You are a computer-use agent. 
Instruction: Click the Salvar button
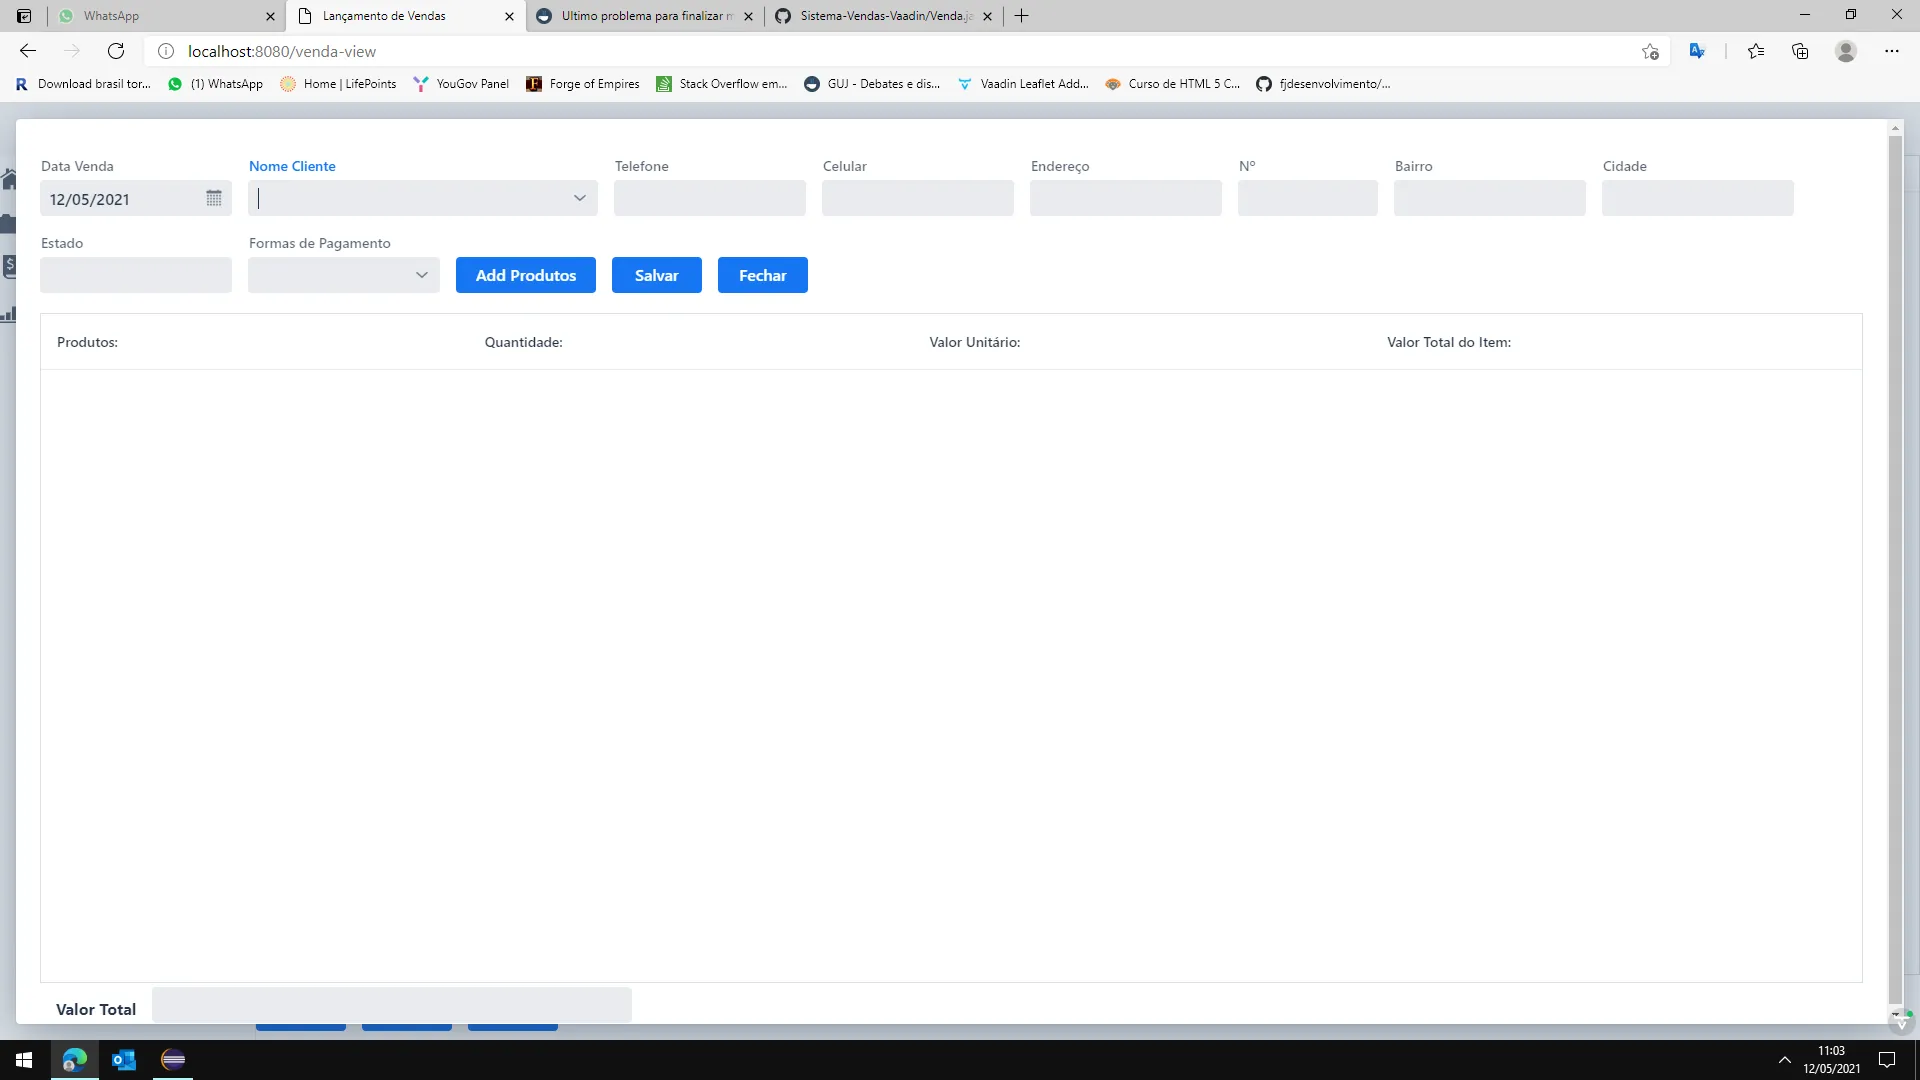[x=656, y=275]
